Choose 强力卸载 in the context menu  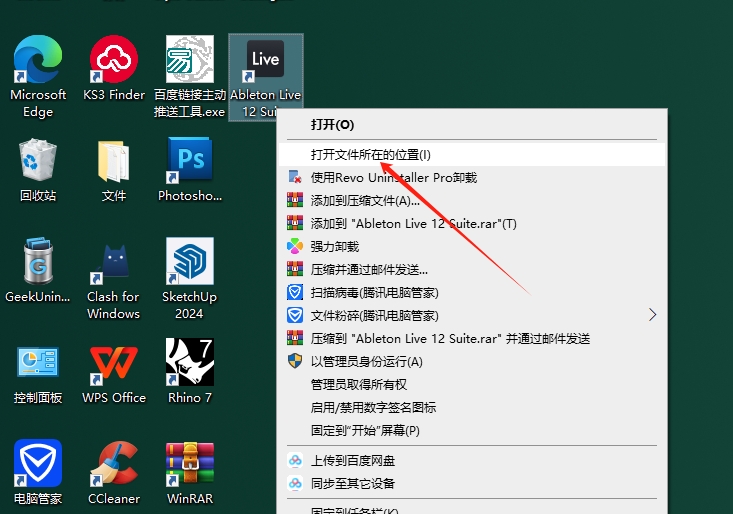[x=472, y=246]
